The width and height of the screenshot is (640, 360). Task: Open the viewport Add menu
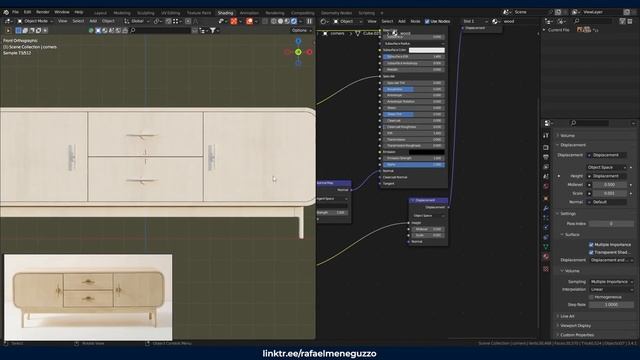pos(93,21)
